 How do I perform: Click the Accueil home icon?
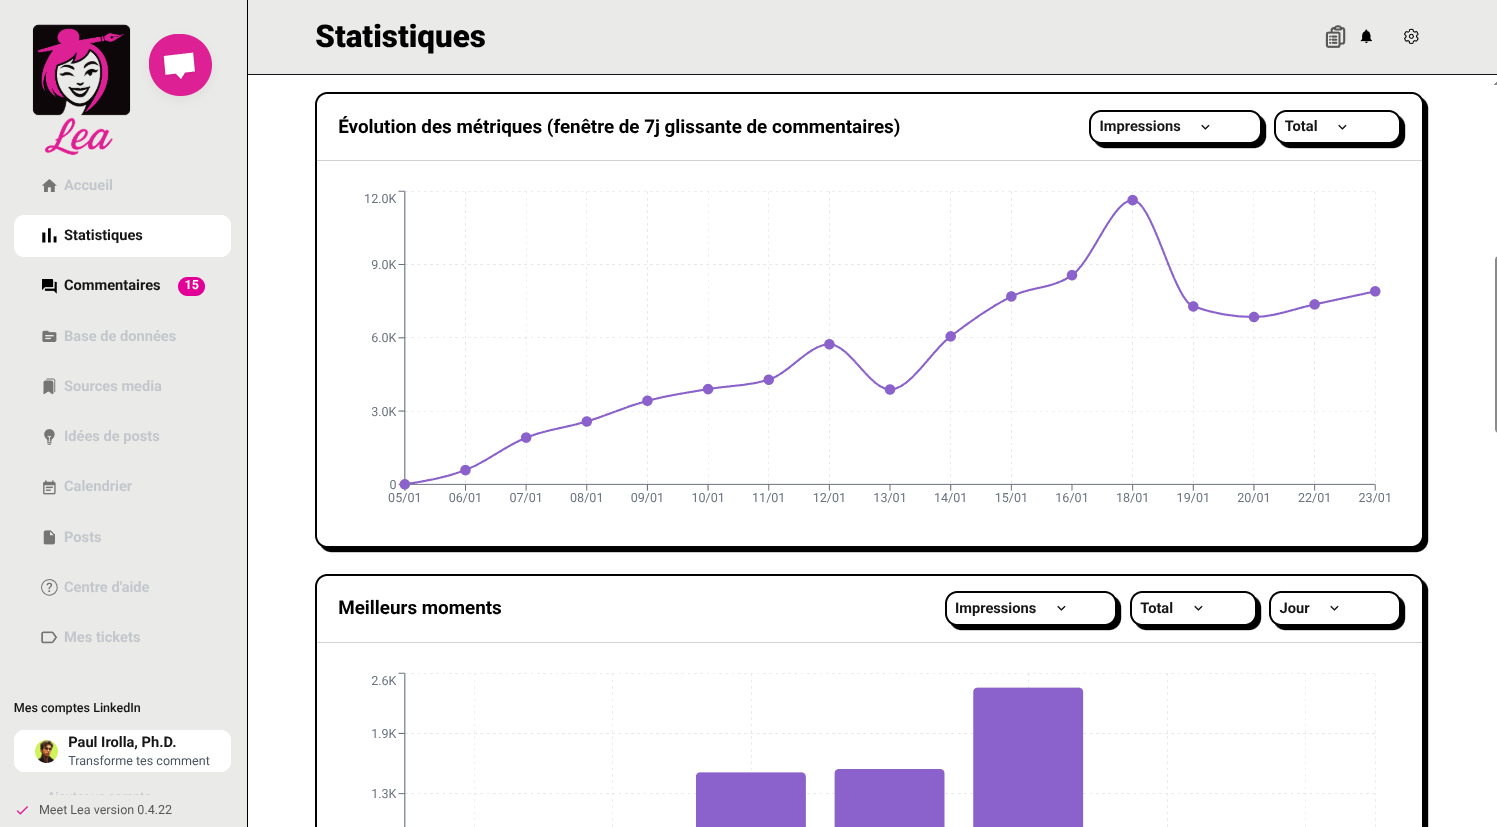tap(49, 186)
